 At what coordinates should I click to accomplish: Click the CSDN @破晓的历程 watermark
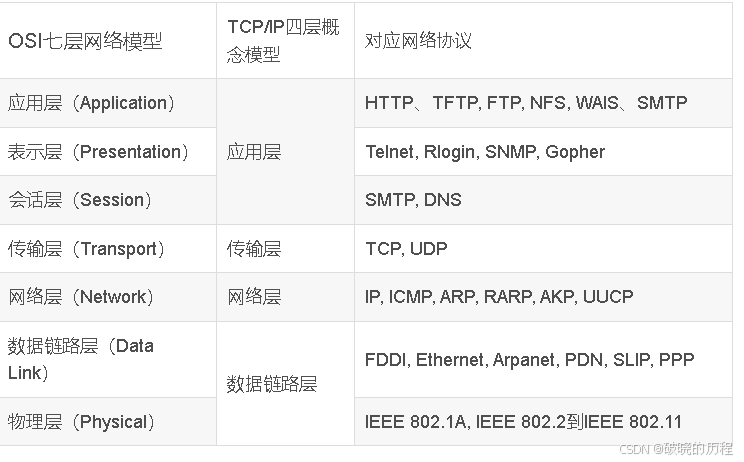(x=676, y=449)
